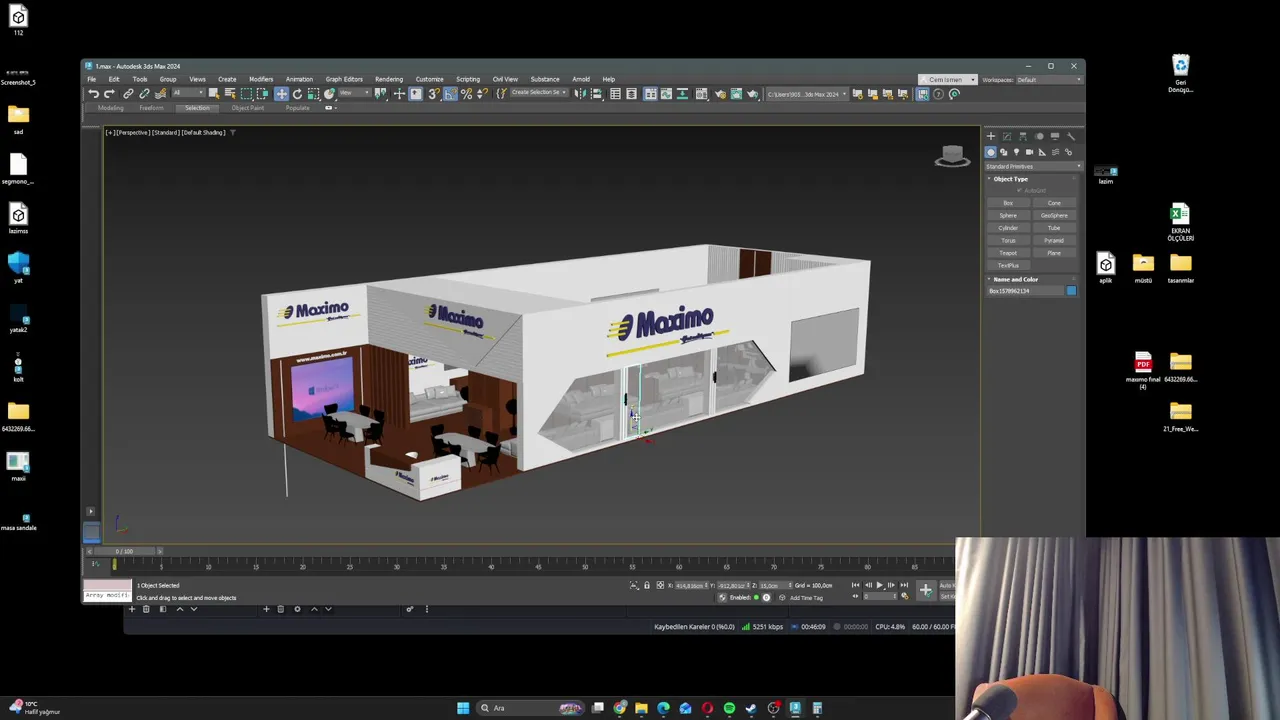1280x720 pixels.
Task: Open the Standard Primitives dropdown
Action: click(1033, 166)
